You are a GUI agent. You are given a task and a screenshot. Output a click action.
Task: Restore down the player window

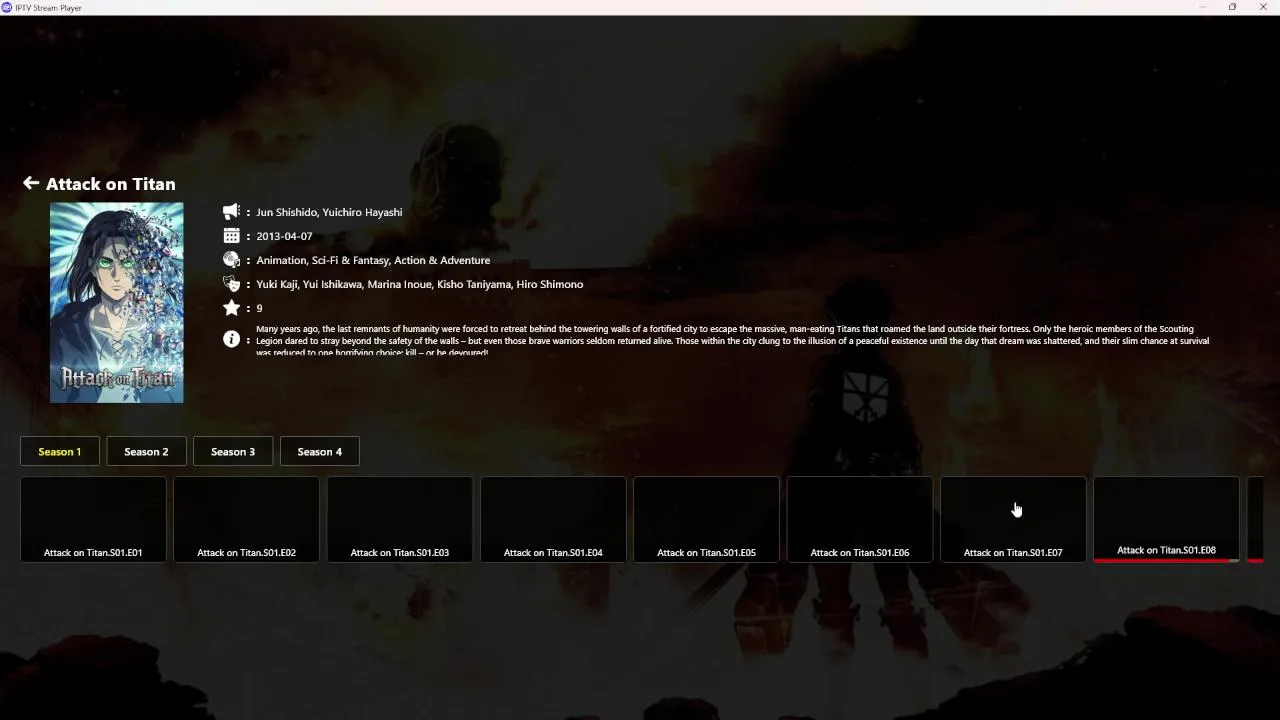[x=1232, y=7]
